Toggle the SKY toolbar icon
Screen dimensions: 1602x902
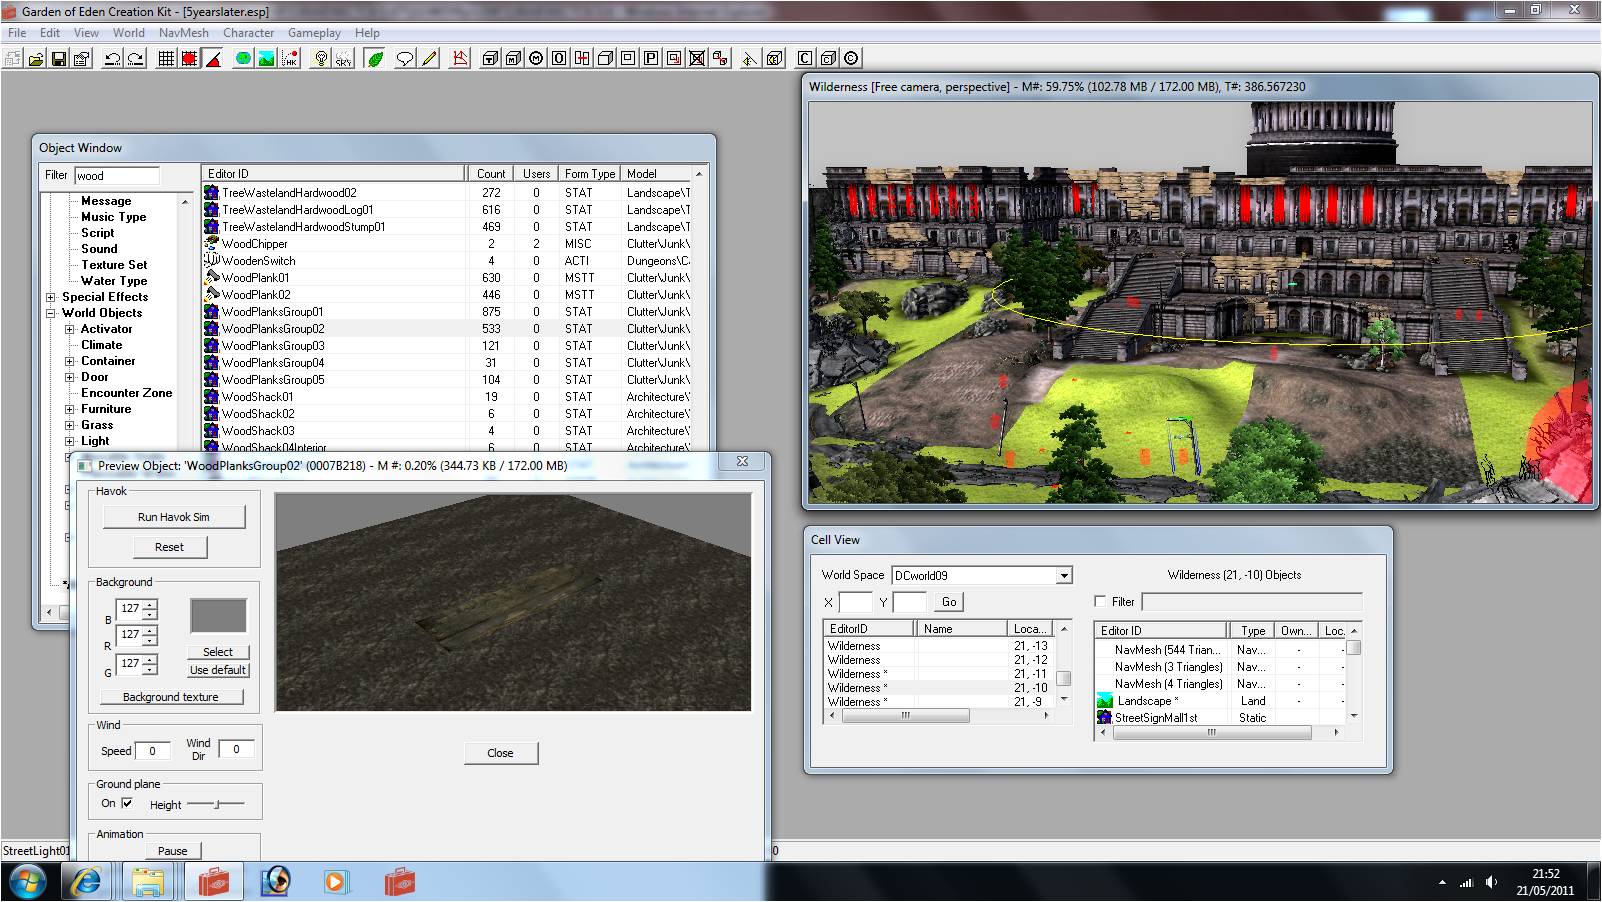343,59
